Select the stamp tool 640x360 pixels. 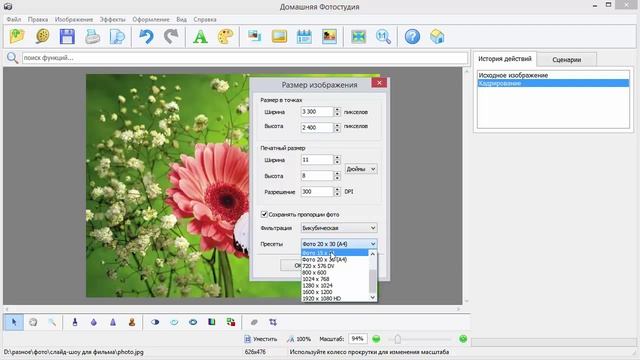pyautogui.click(x=132, y=322)
